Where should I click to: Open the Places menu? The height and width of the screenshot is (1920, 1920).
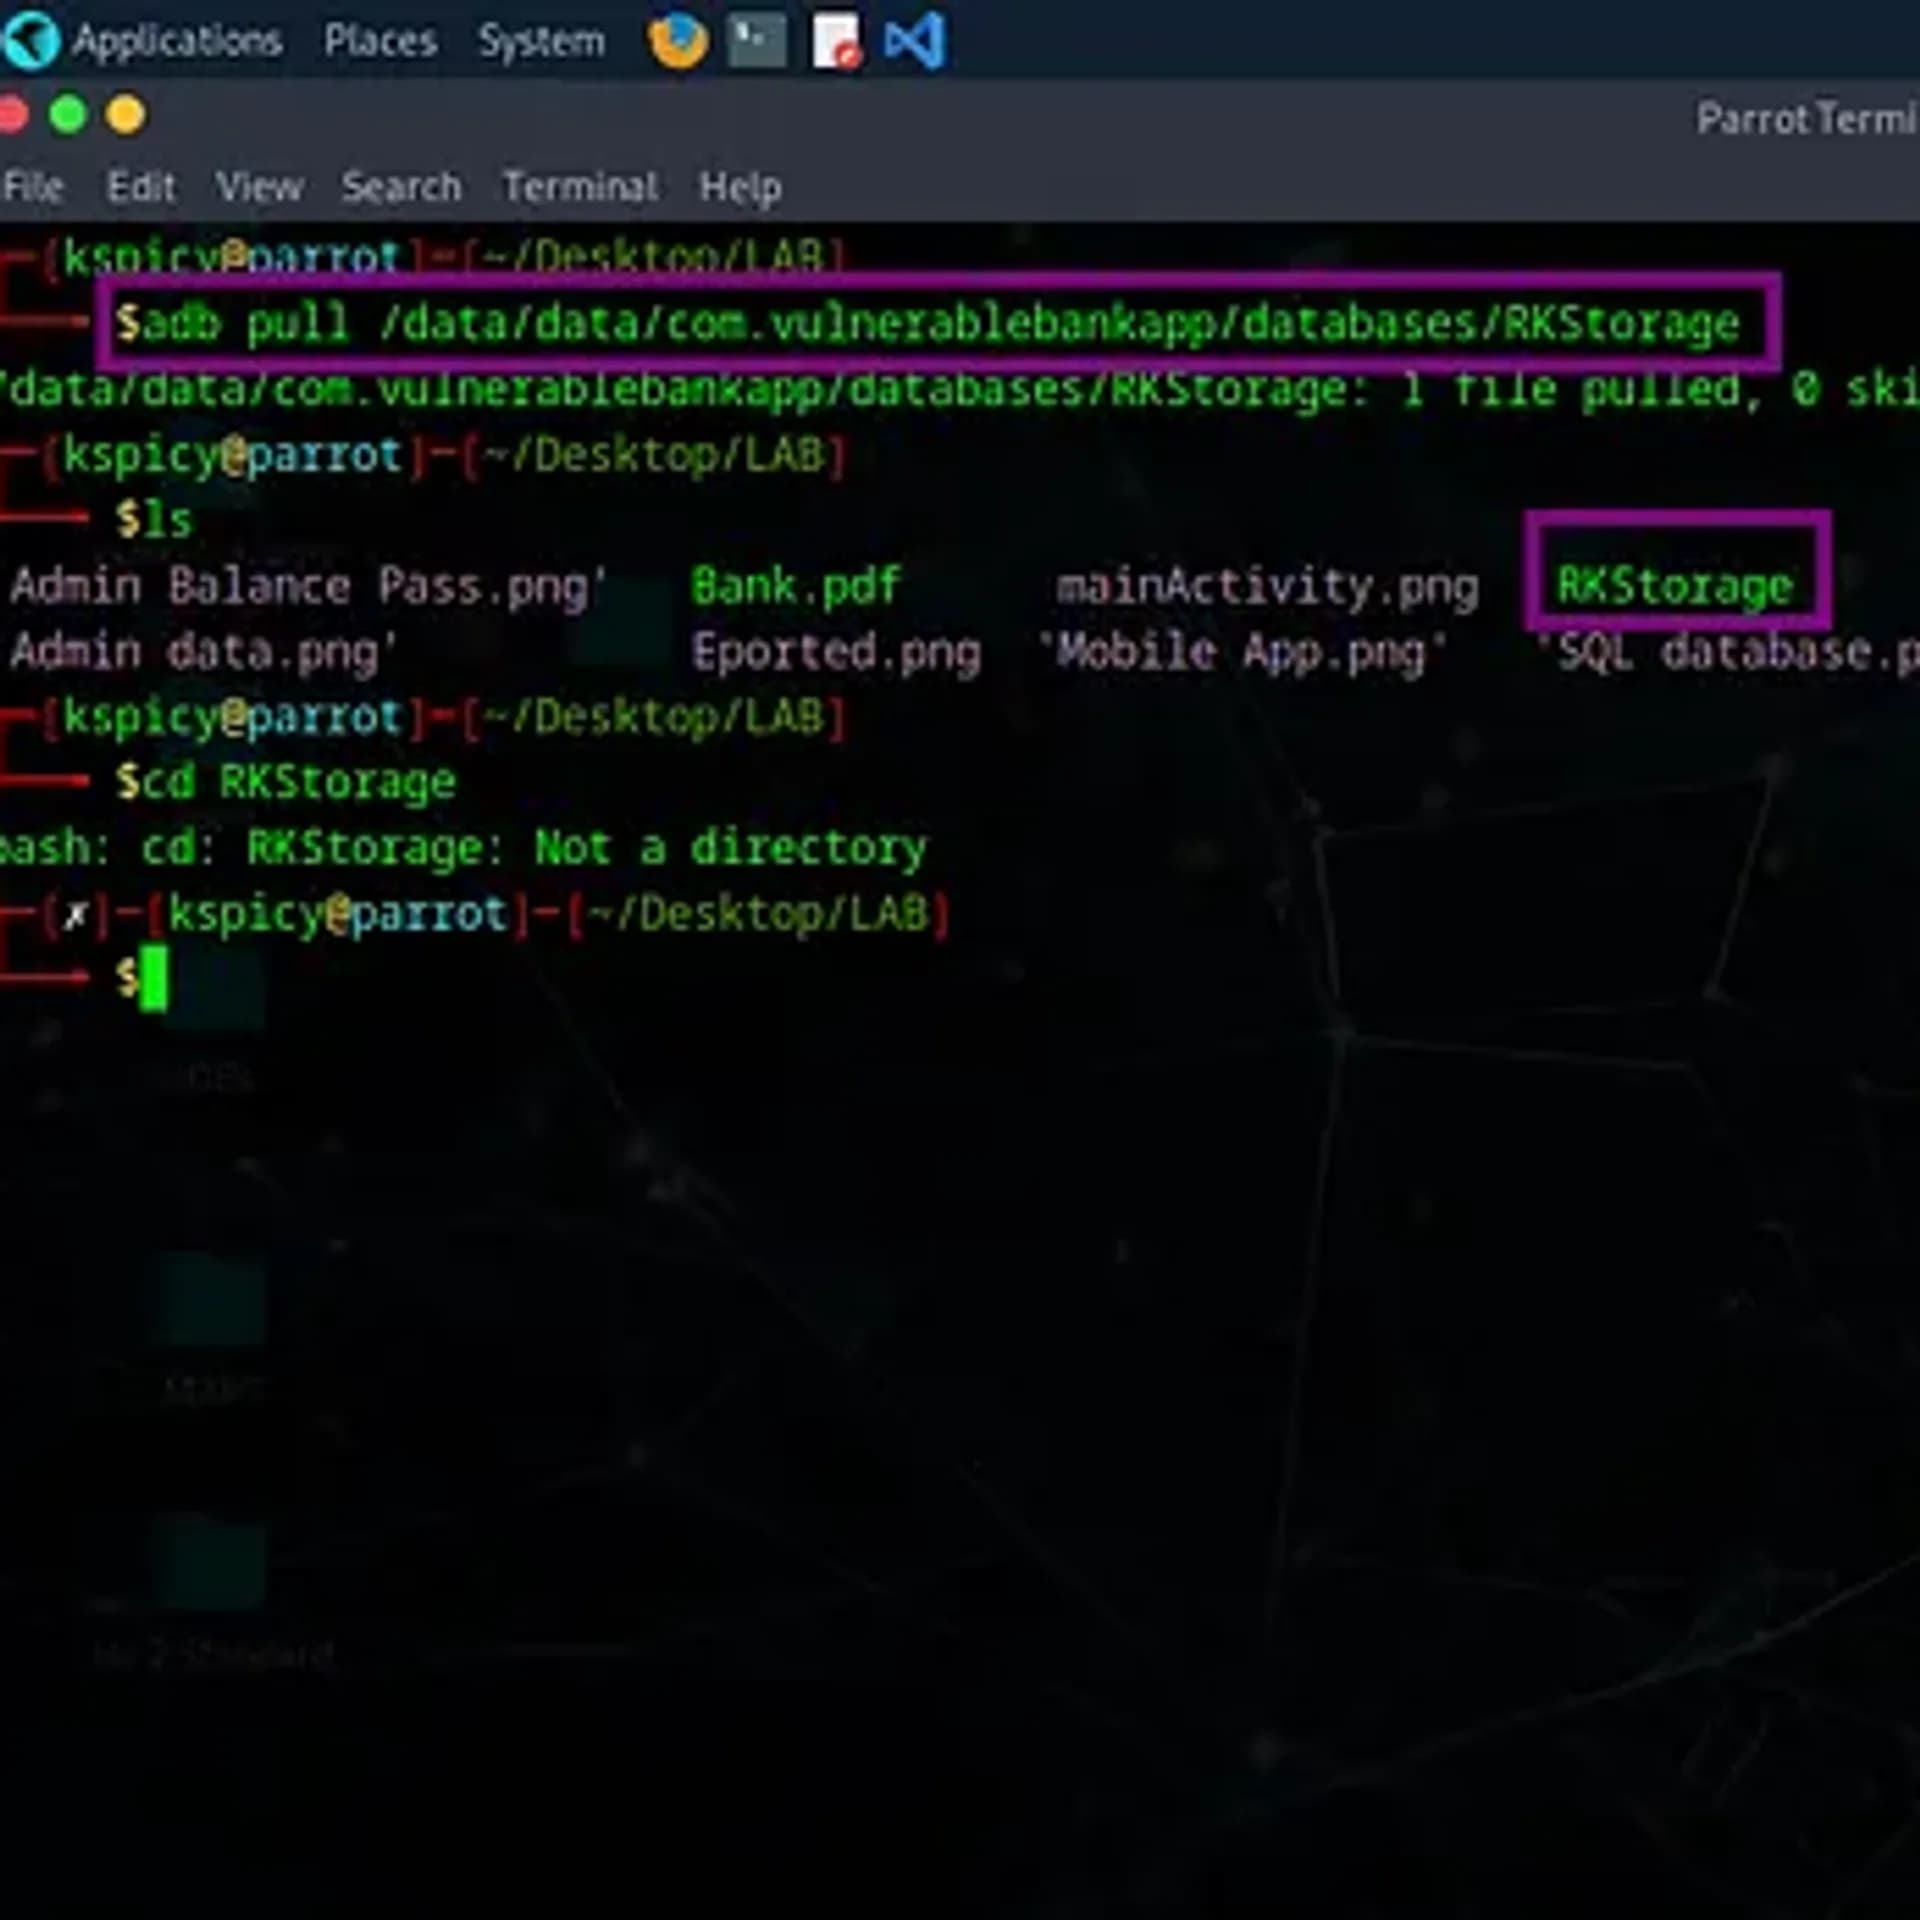pos(380,42)
